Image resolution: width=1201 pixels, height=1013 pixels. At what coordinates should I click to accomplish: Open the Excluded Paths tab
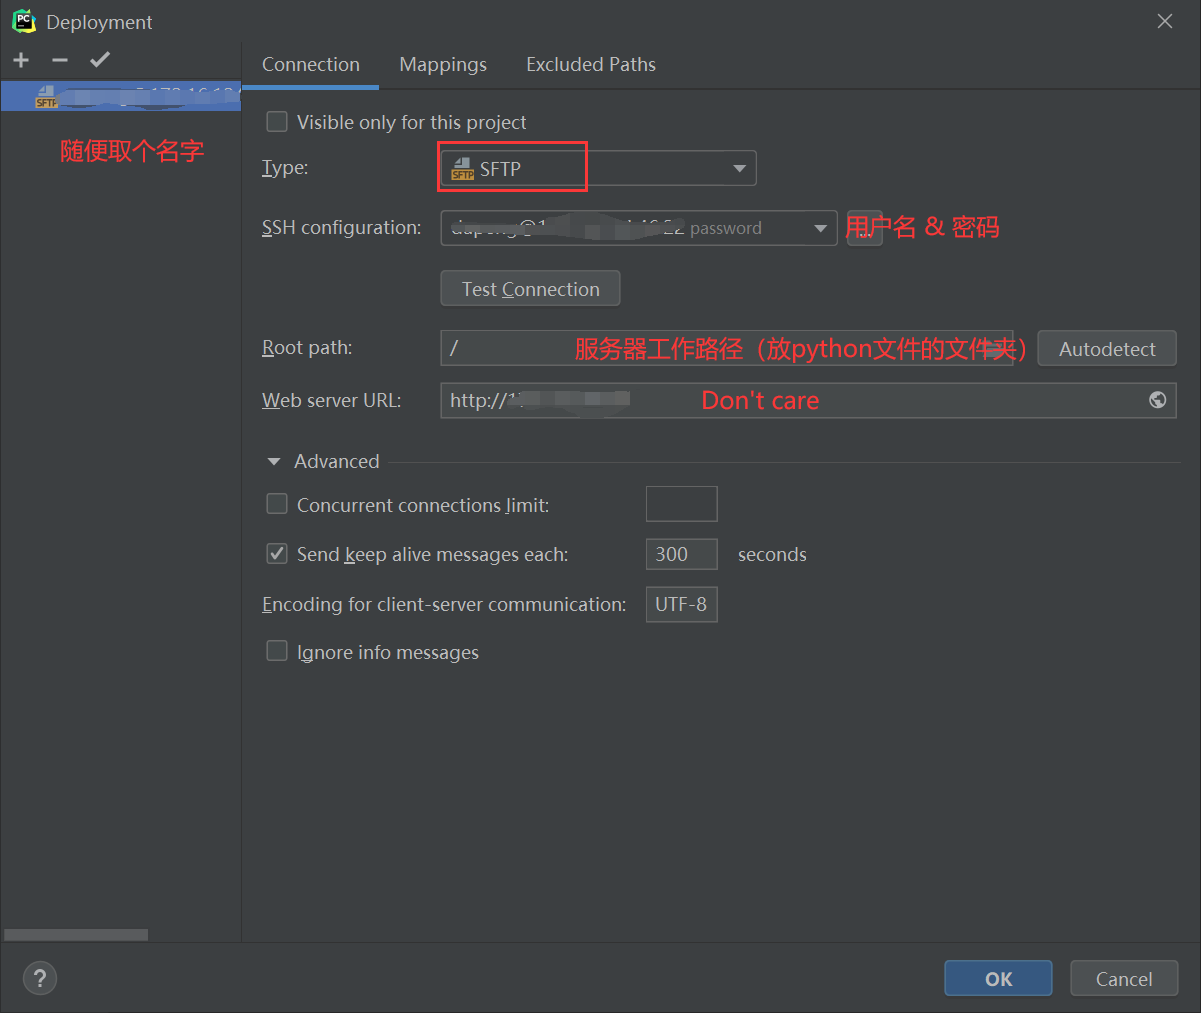click(591, 64)
